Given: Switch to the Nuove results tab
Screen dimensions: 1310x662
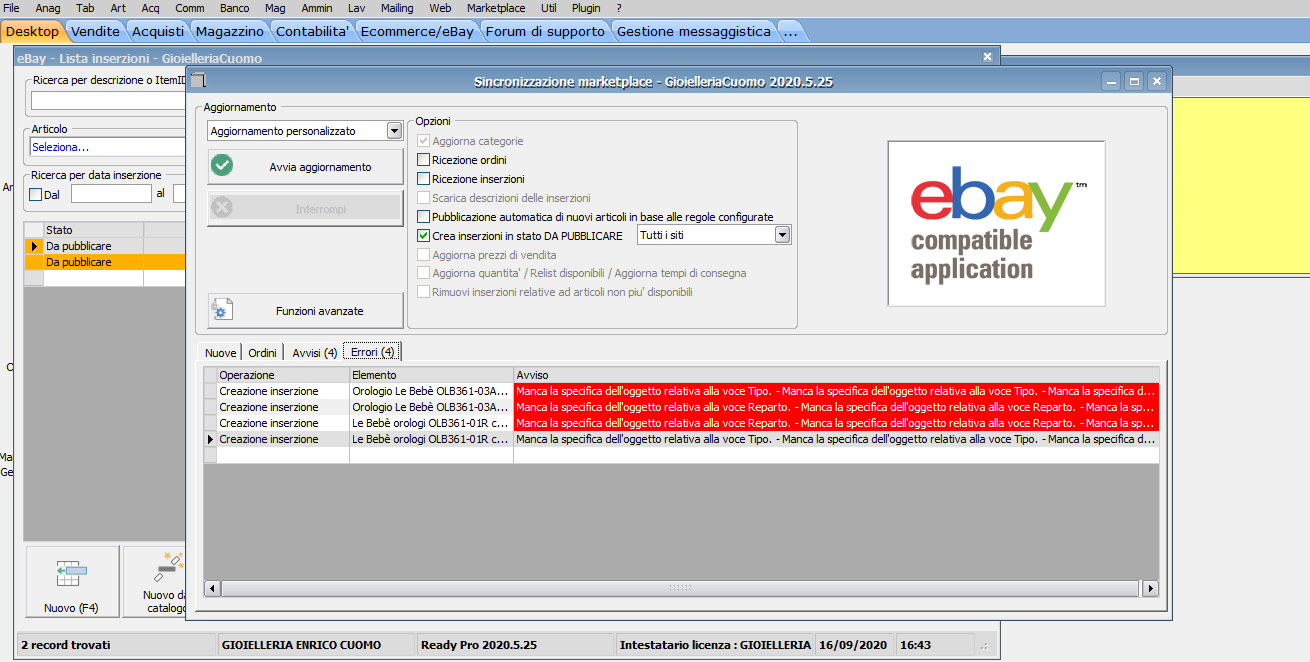Looking at the screenshot, I should [221, 353].
